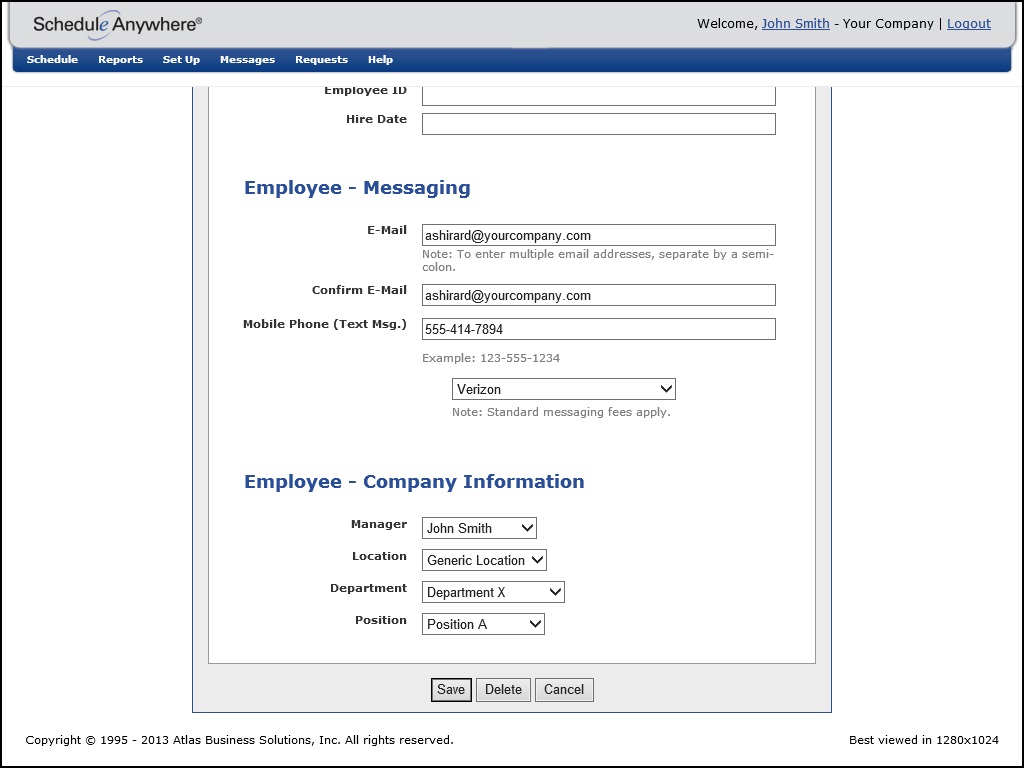This screenshot has height=768, width=1024.
Task: Click the ScheduleAnywhere logo
Action: point(117,24)
